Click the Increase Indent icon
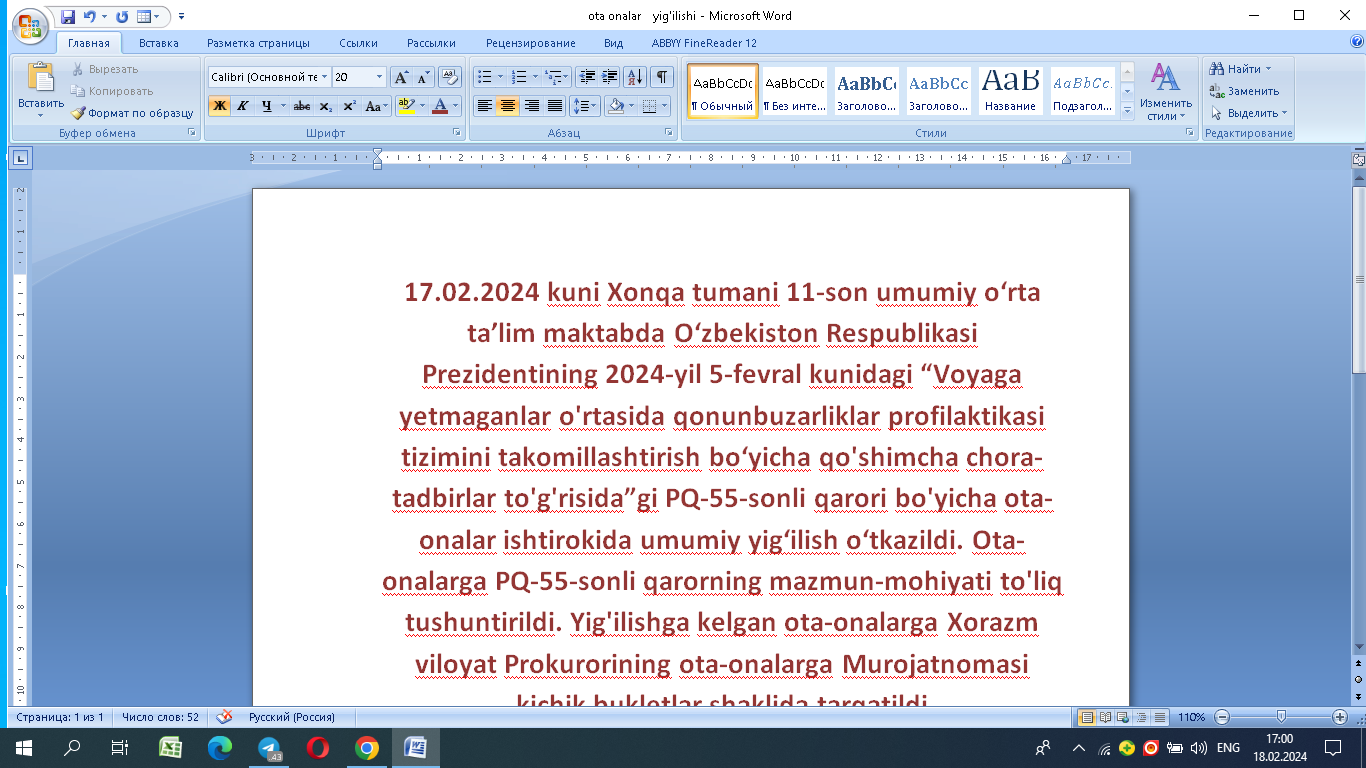Image resolution: width=1366 pixels, height=768 pixels. pos(609,77)
